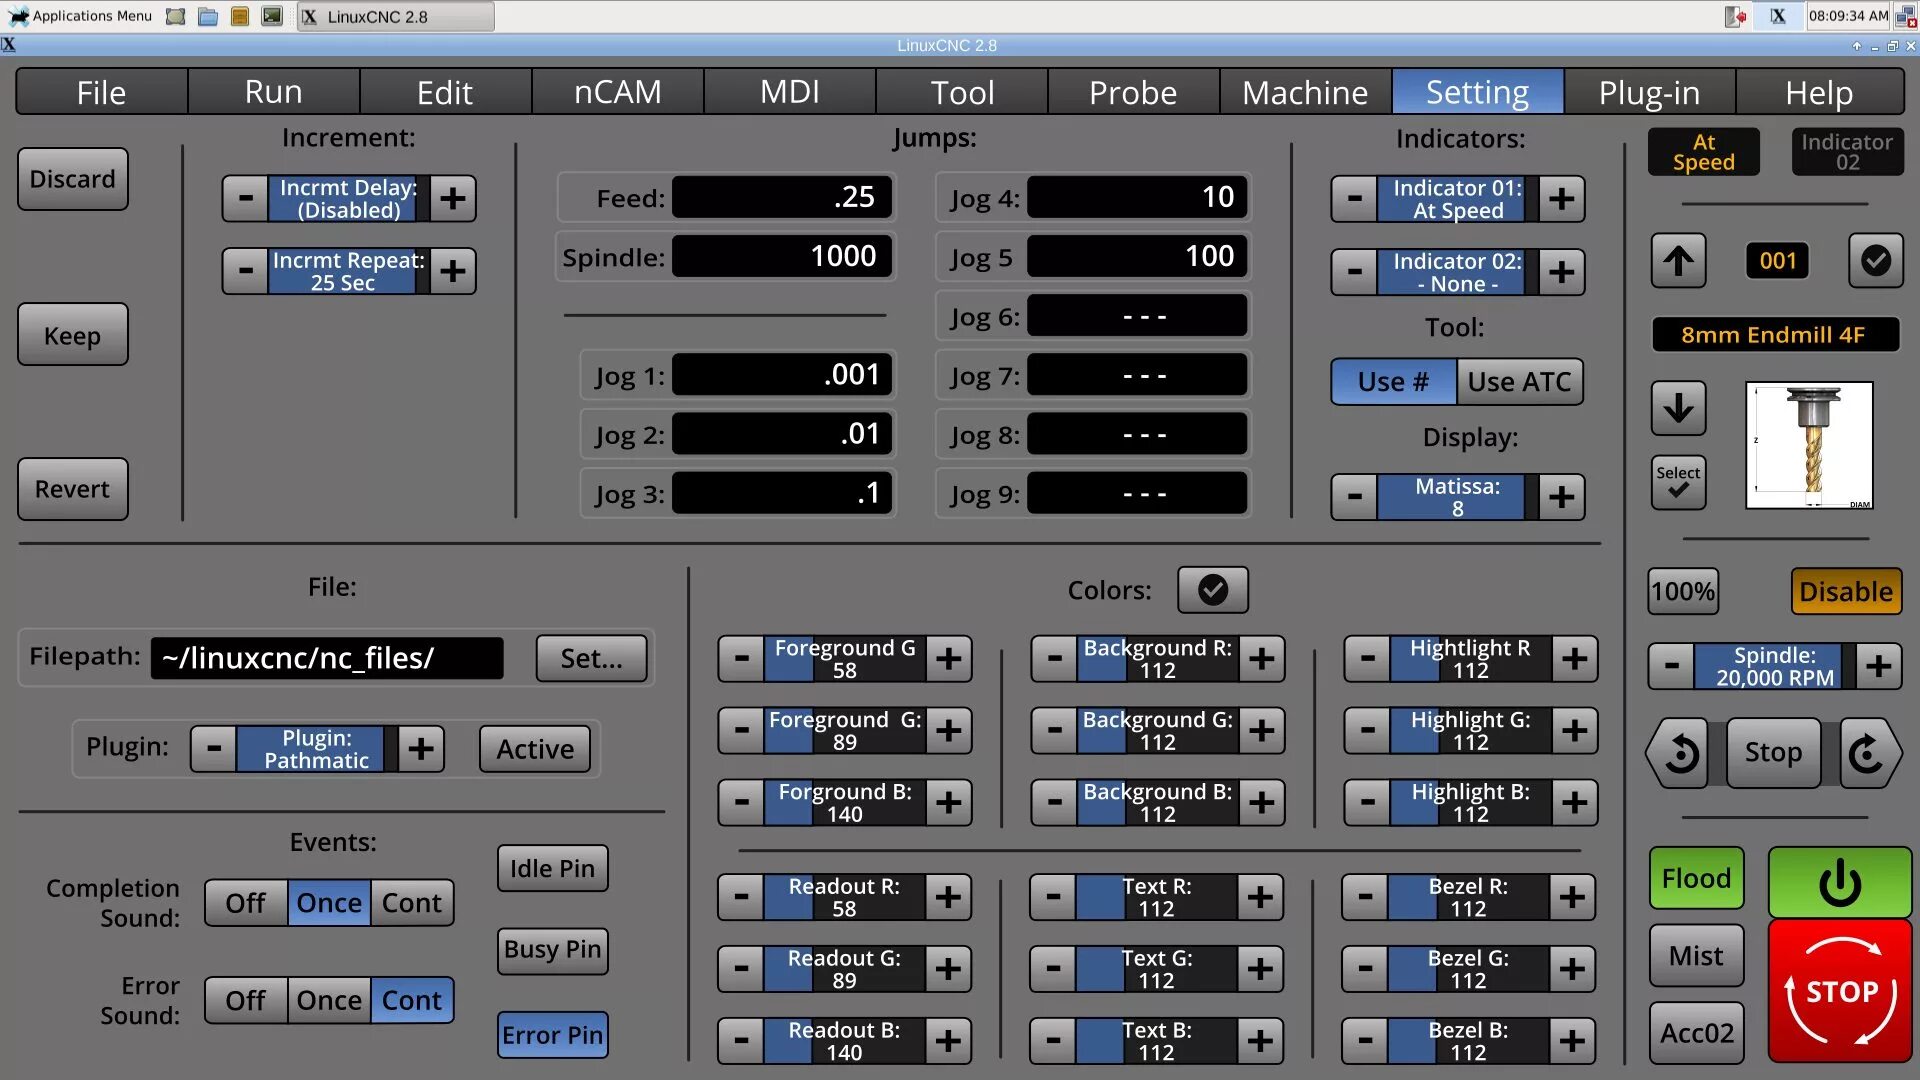Viewport: 1920px width, 1080px height.
Task: Click the spindle Stop button
Action: [1773, 753]
